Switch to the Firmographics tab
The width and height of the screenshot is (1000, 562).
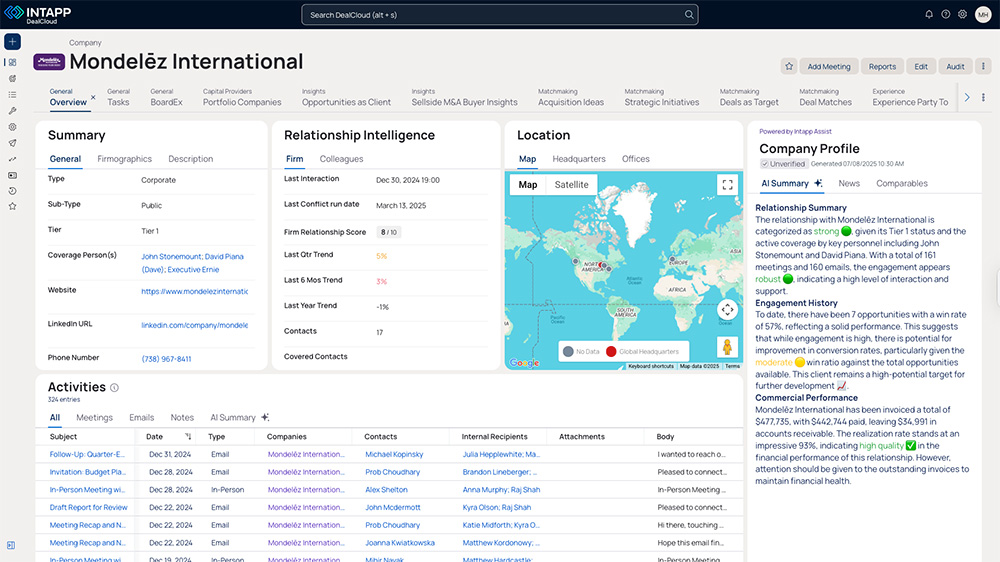[x=125, y=159]
